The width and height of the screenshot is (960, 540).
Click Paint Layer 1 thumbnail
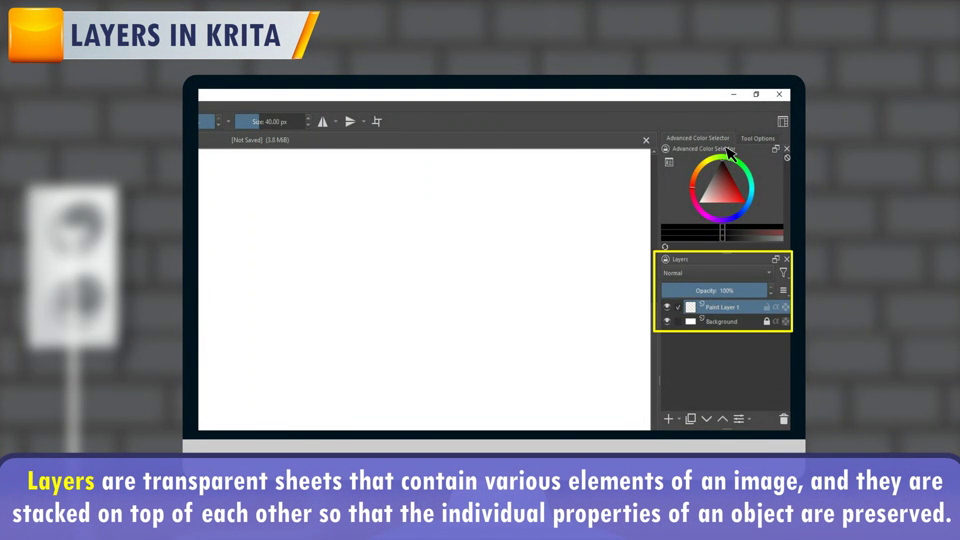pyautogui.click(x=691, y=307)
